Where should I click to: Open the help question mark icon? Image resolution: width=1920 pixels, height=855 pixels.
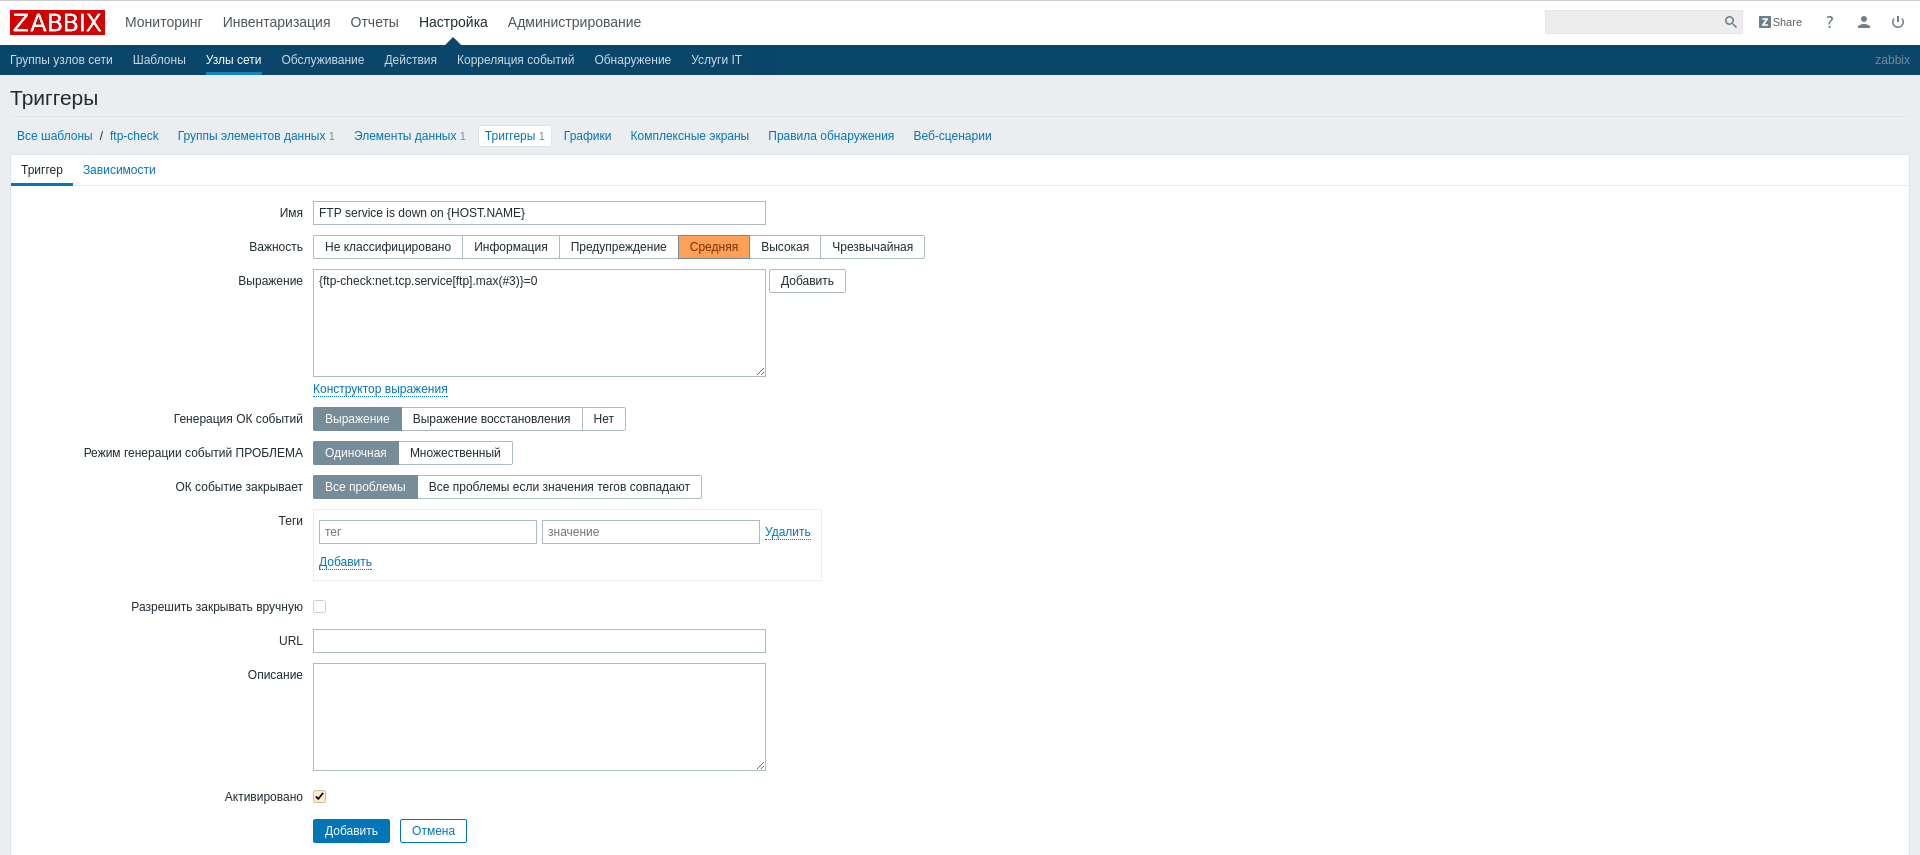point(1830,22)
